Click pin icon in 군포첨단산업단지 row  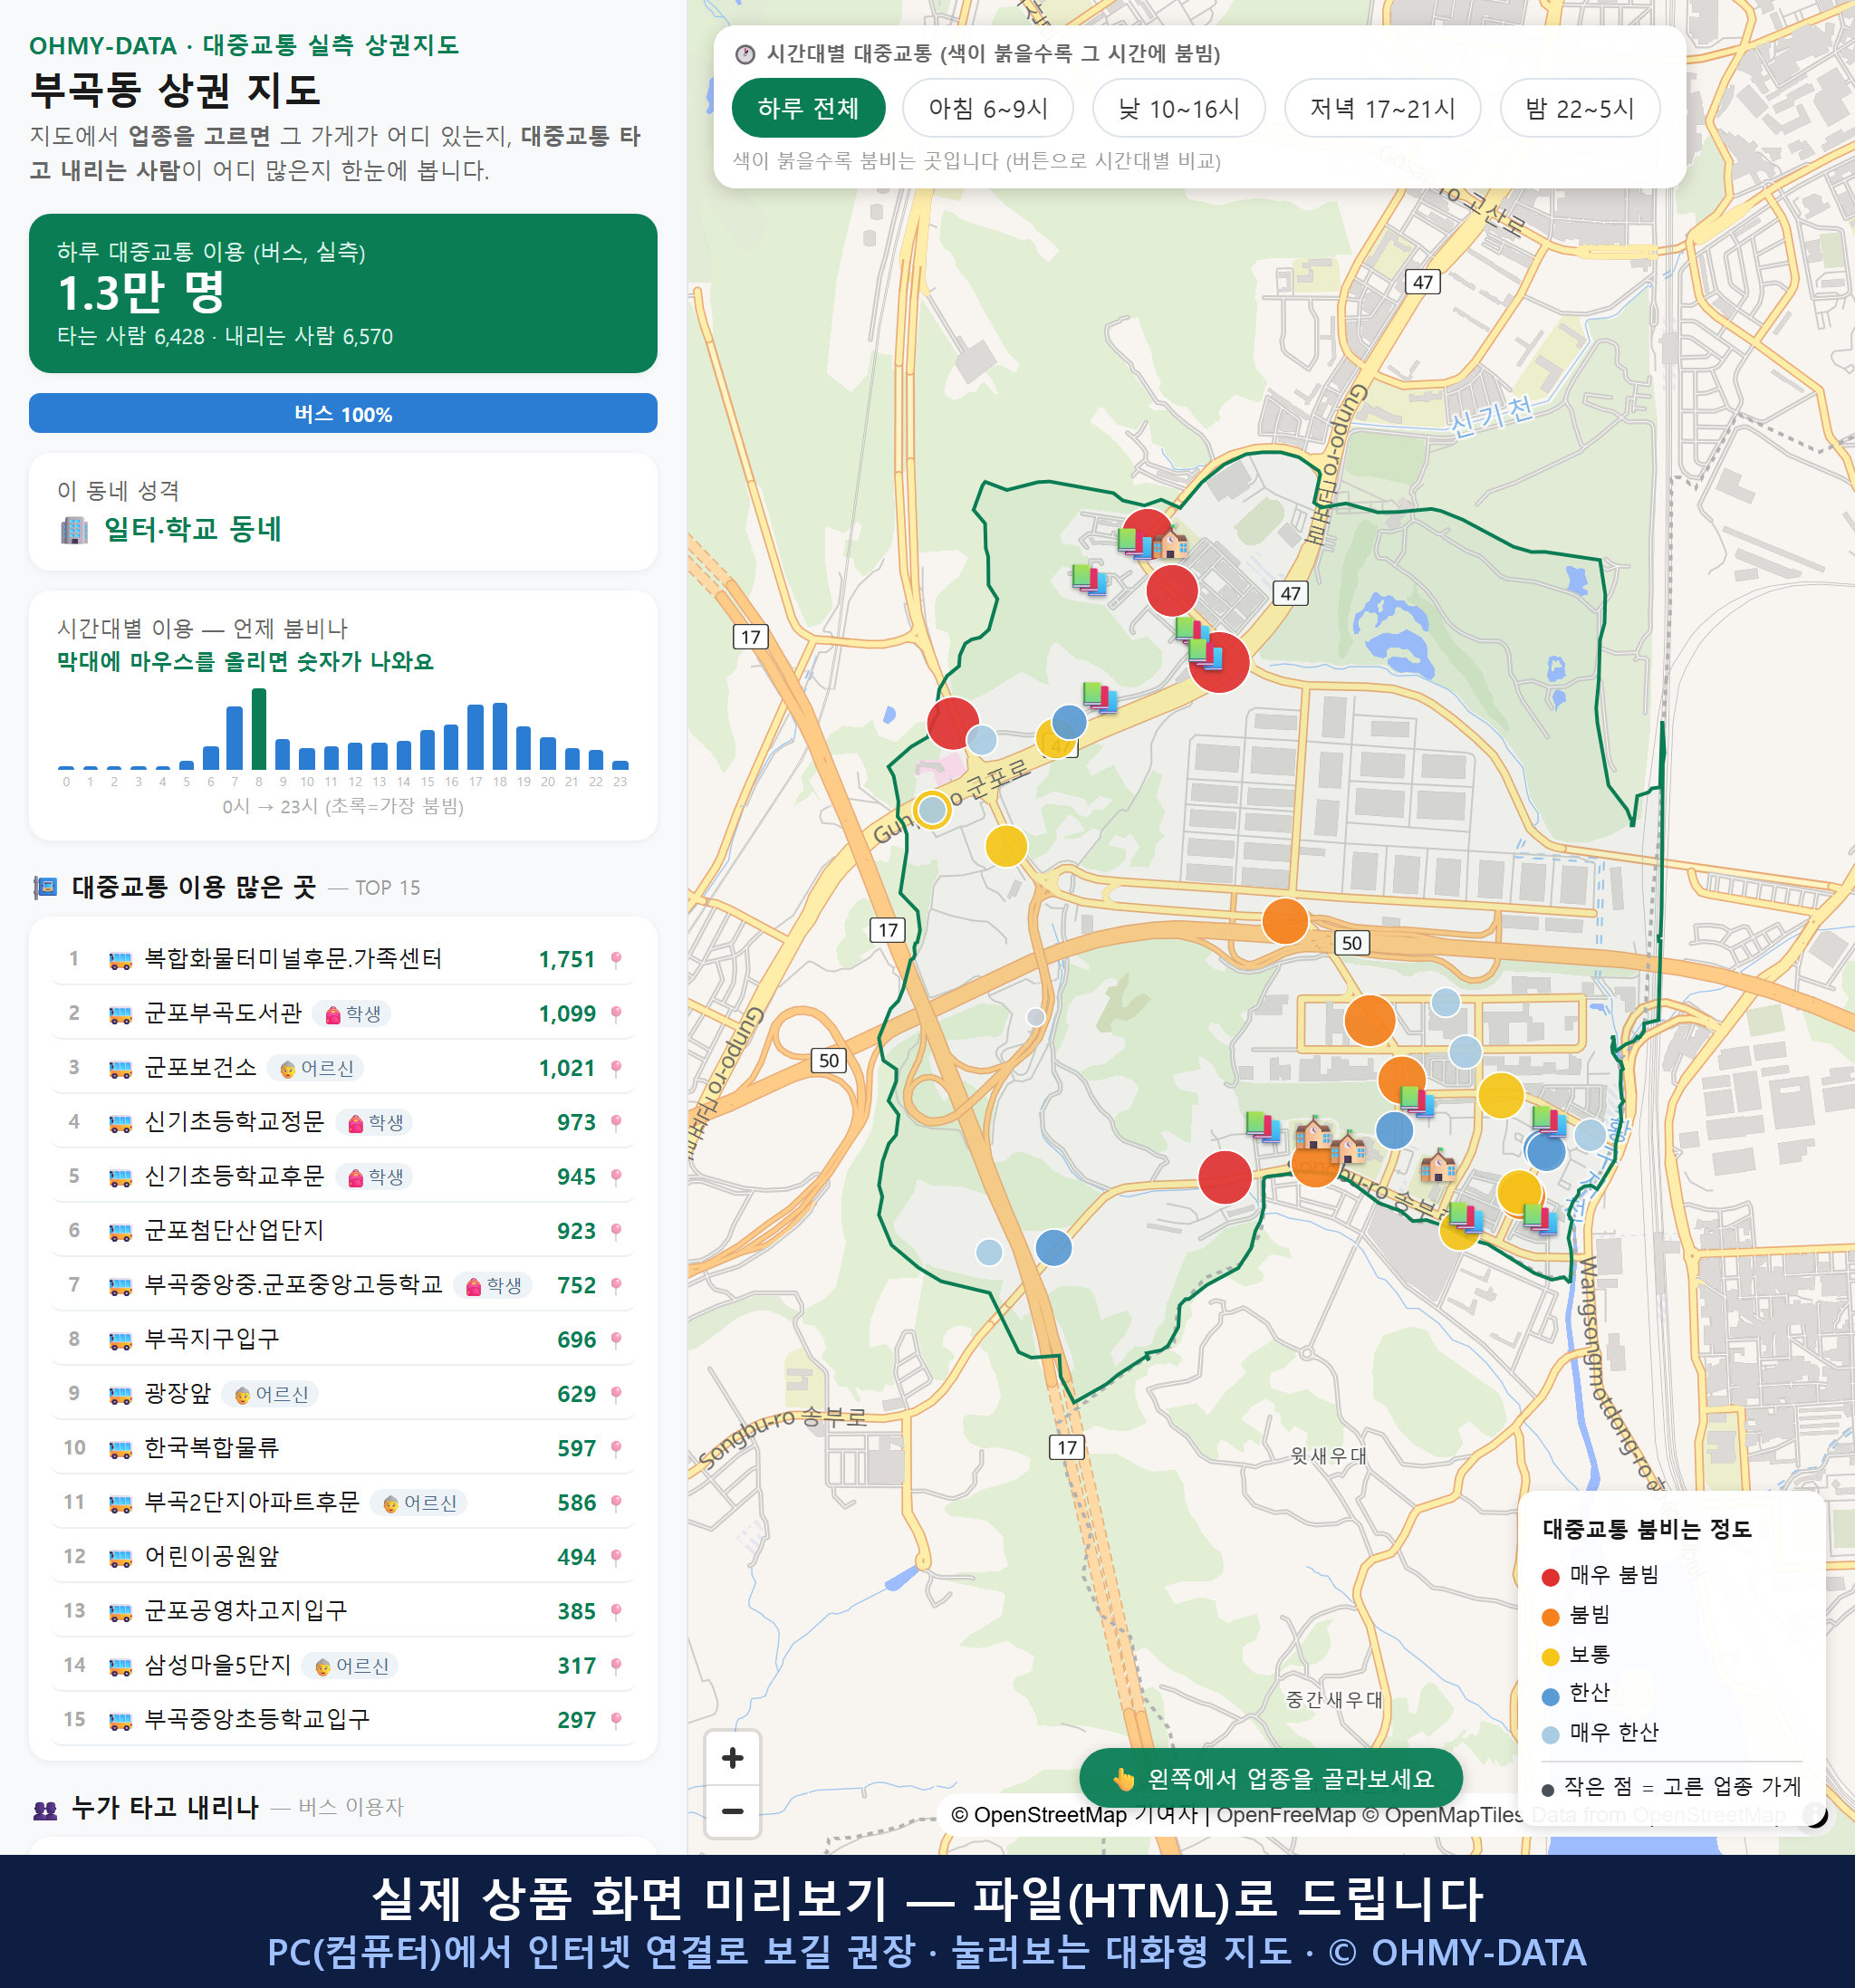click(x=616, y=1231)
